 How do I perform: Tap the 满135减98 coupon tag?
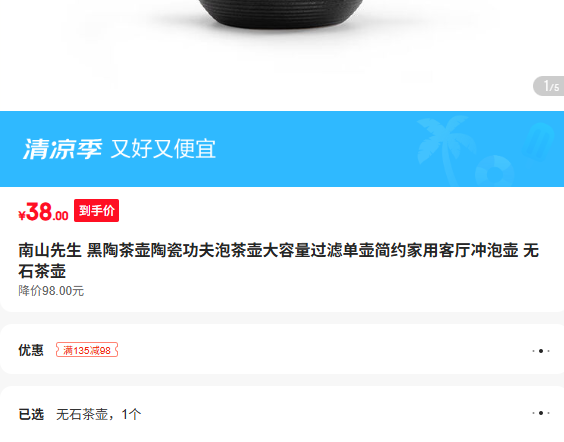(x=87, y=350)
